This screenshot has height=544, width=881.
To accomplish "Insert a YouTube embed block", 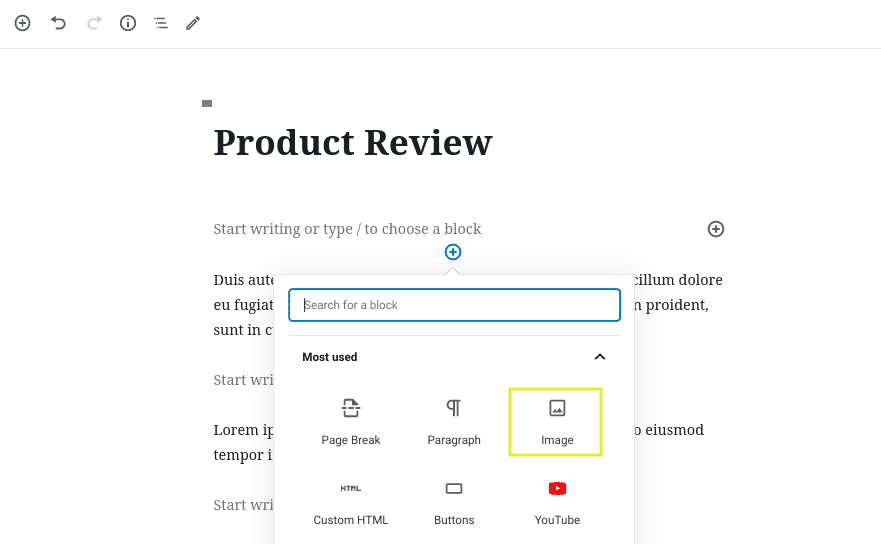I will click(x=557, y=502).
